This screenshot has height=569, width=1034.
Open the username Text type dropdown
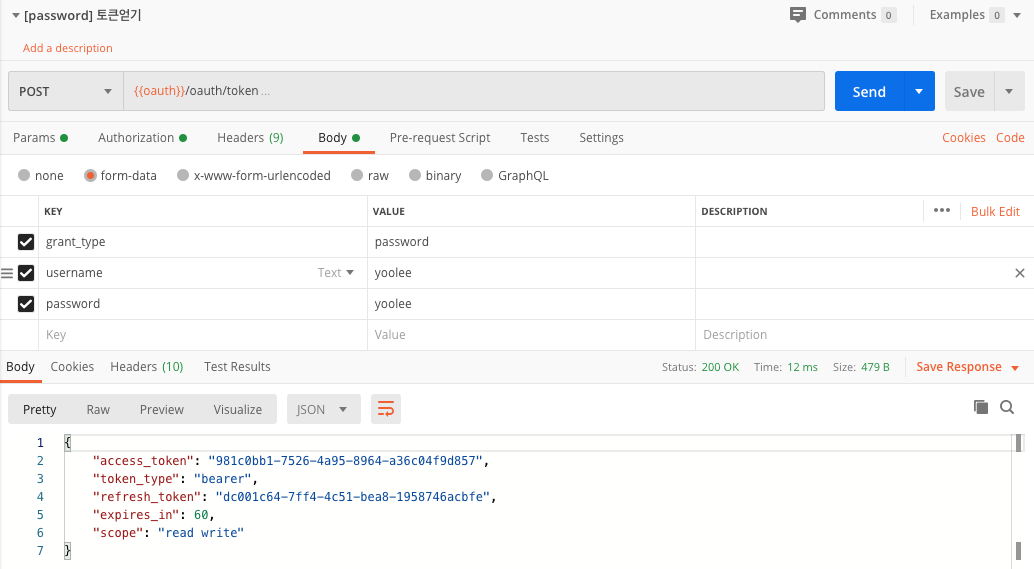click(x=336, y=272)
